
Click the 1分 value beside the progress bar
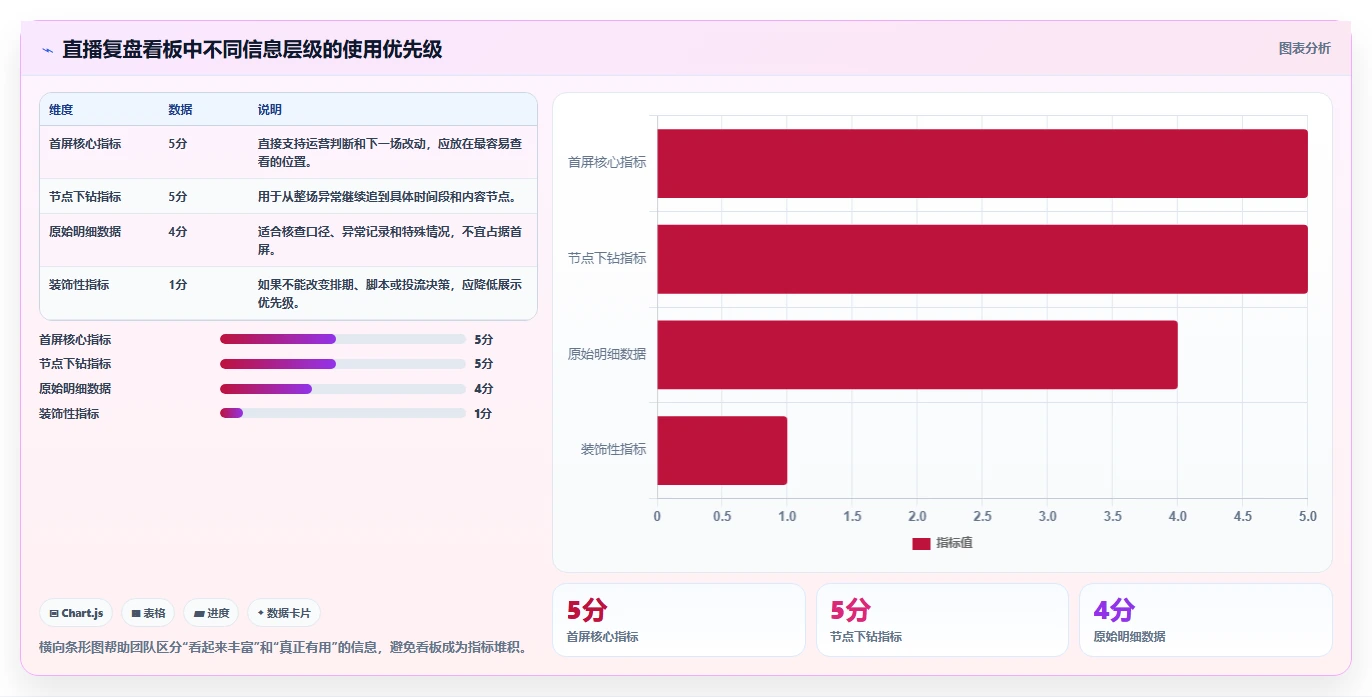[x=483, y=414]
